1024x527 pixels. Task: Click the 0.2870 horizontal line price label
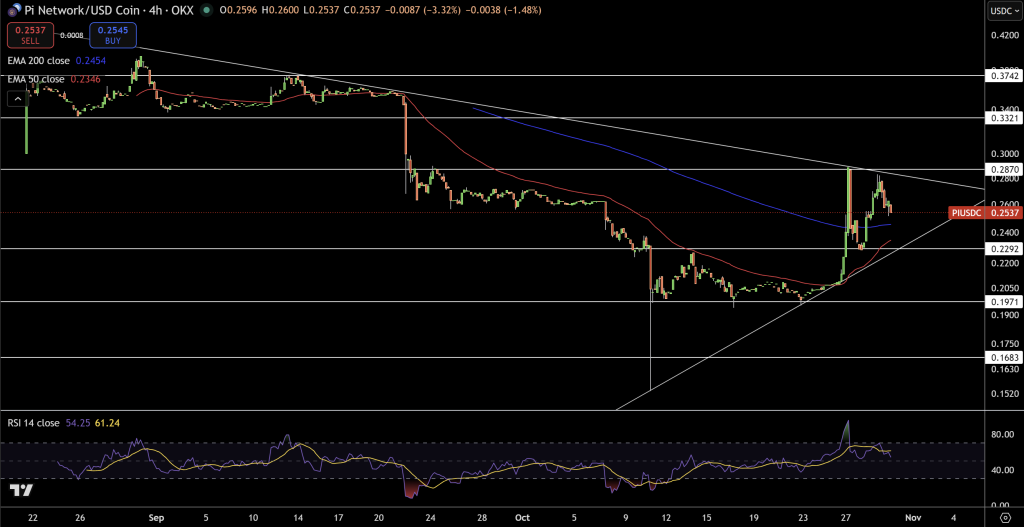pyautogui.click(x=1002, y=169)
